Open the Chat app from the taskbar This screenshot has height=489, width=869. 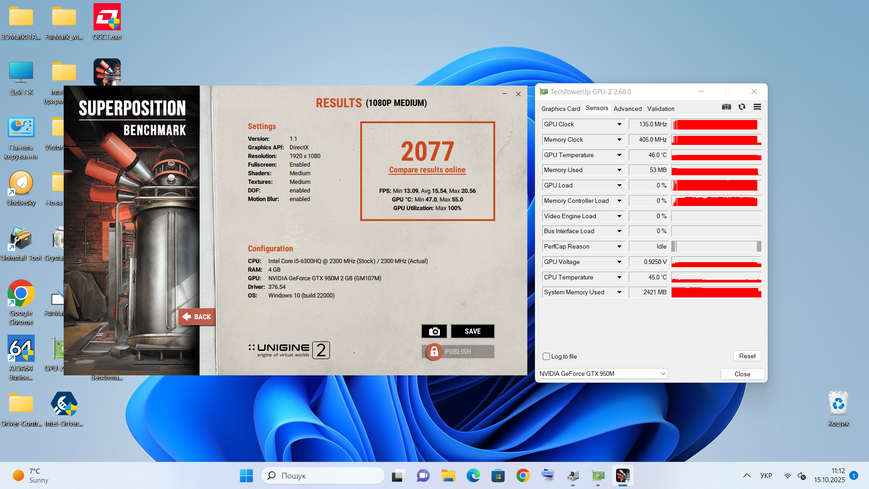(423, 476)
